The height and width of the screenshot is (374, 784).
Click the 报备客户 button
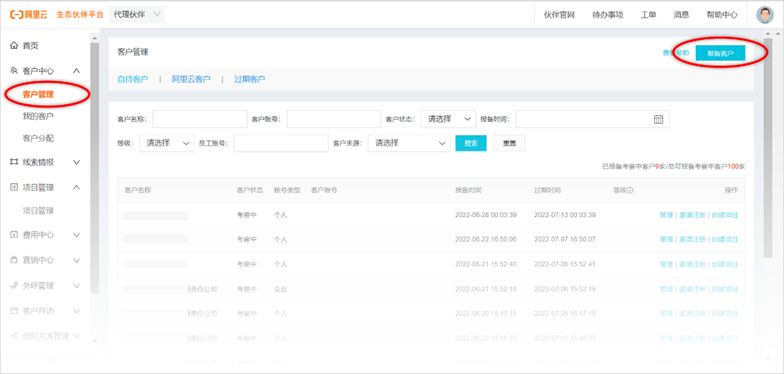click(720, 53)
